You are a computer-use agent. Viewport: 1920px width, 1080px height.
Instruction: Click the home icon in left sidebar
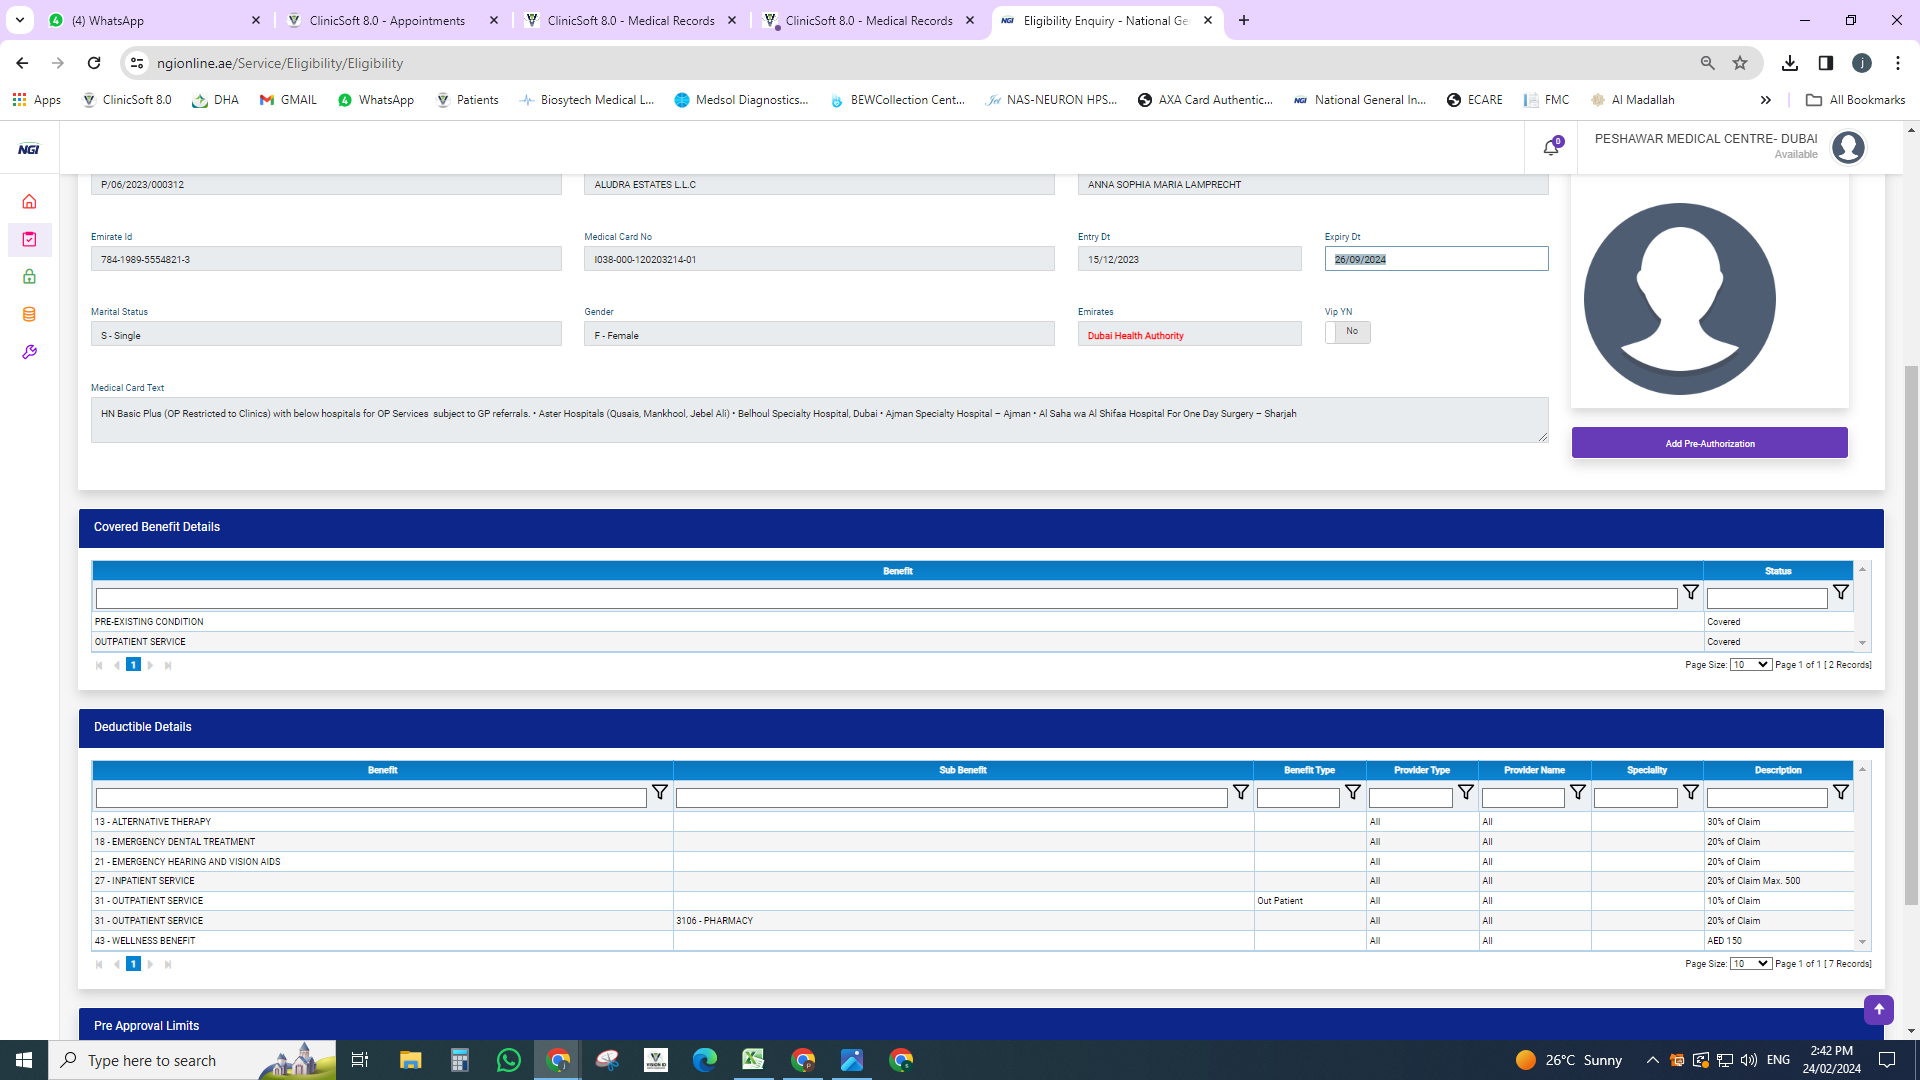pos(29,202)
